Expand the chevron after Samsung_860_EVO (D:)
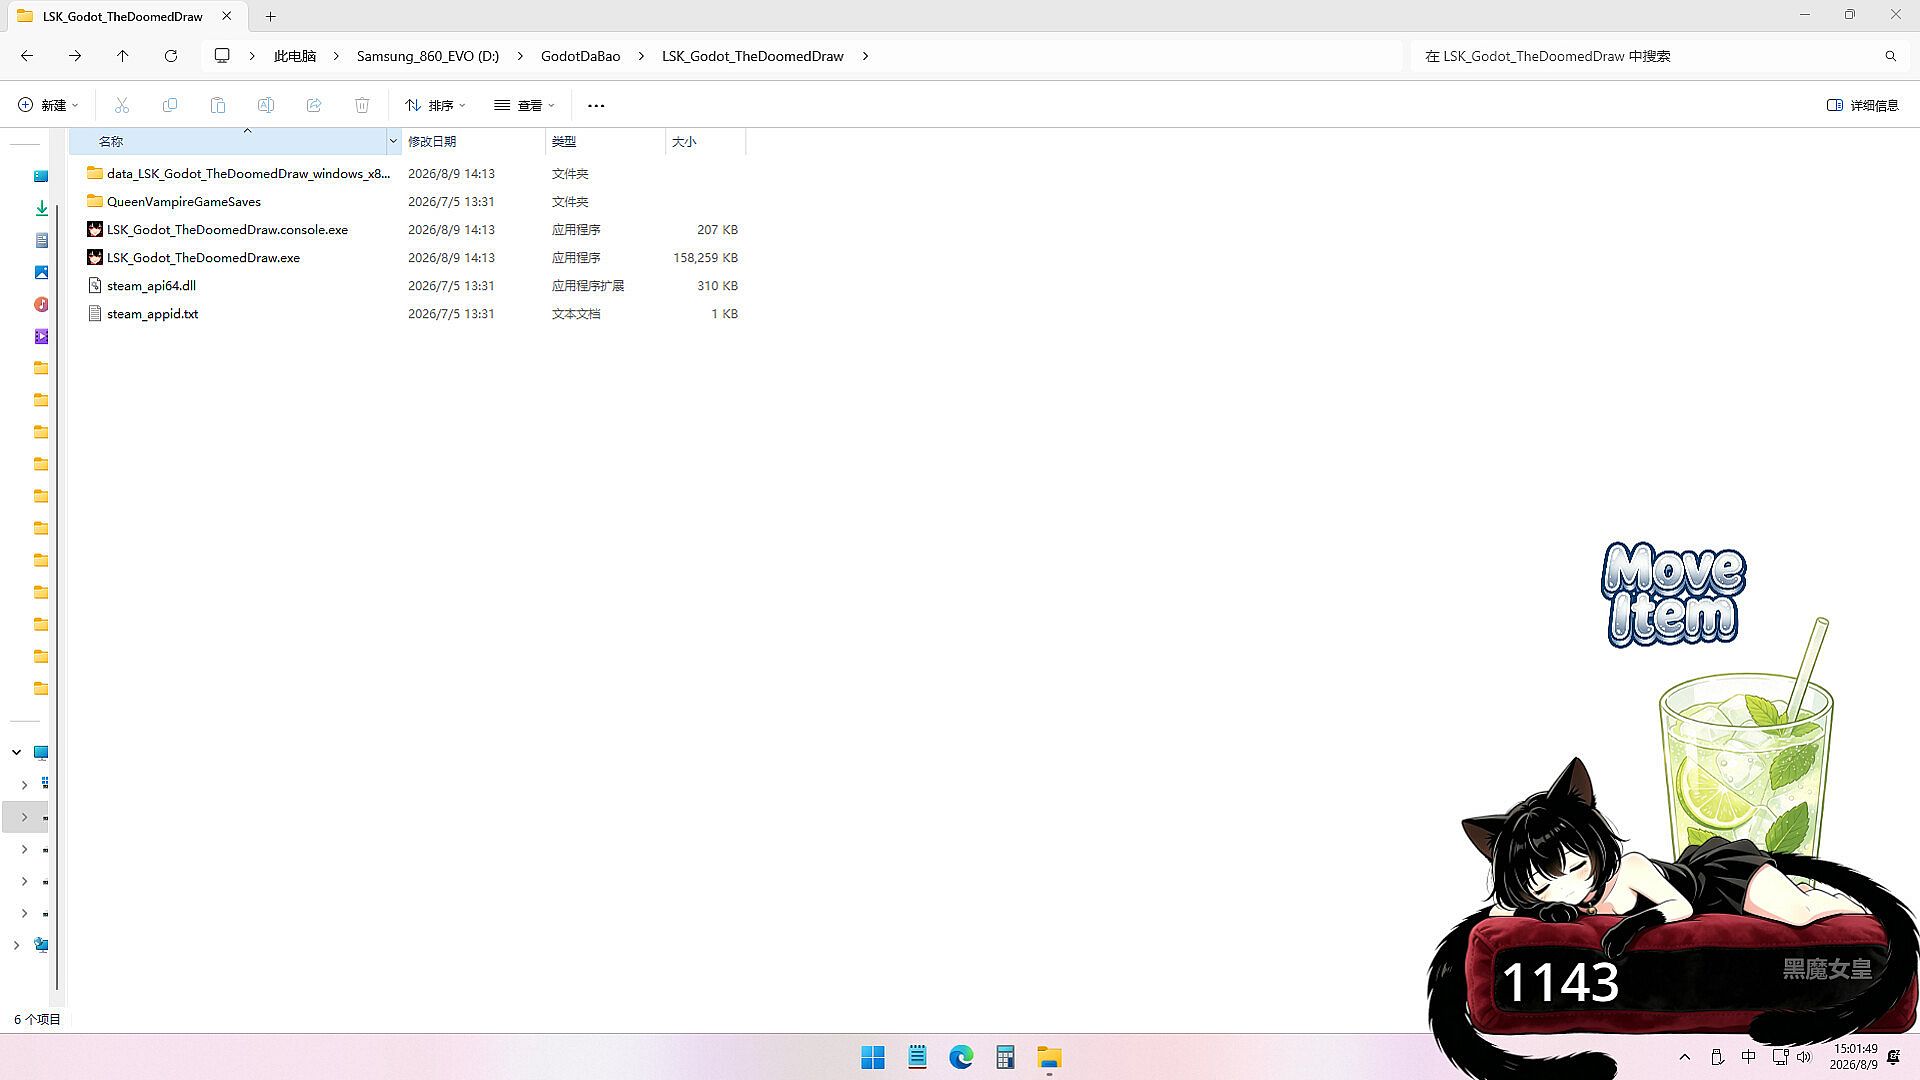The image size is (1920, 1080). pos(520,56)
